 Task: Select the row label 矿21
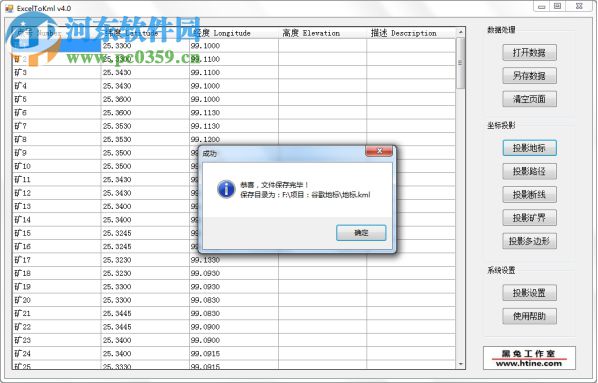[23, 313]
